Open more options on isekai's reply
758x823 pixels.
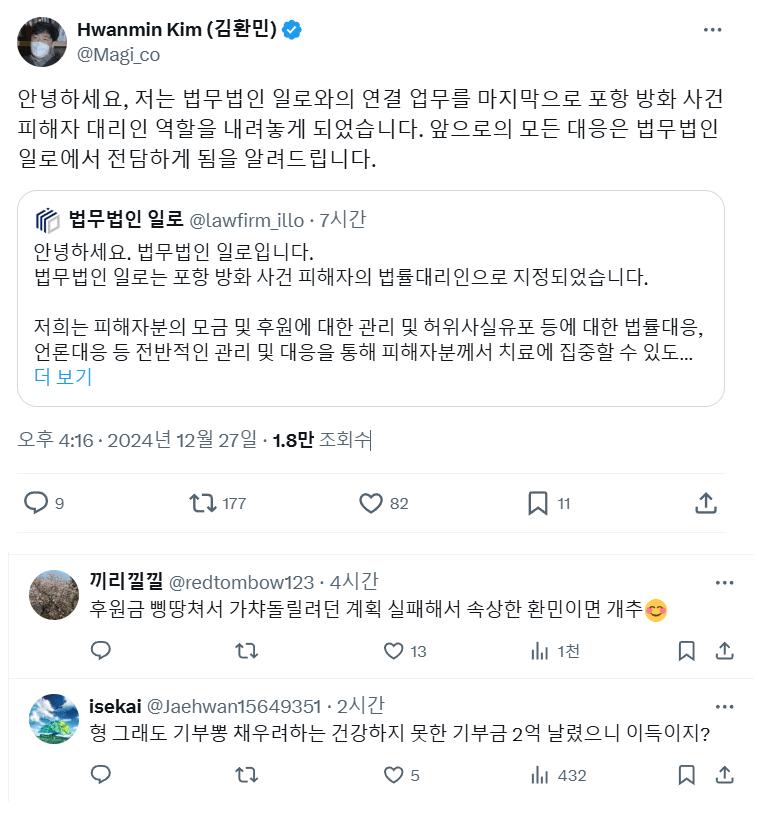click(x=725, y=705)
